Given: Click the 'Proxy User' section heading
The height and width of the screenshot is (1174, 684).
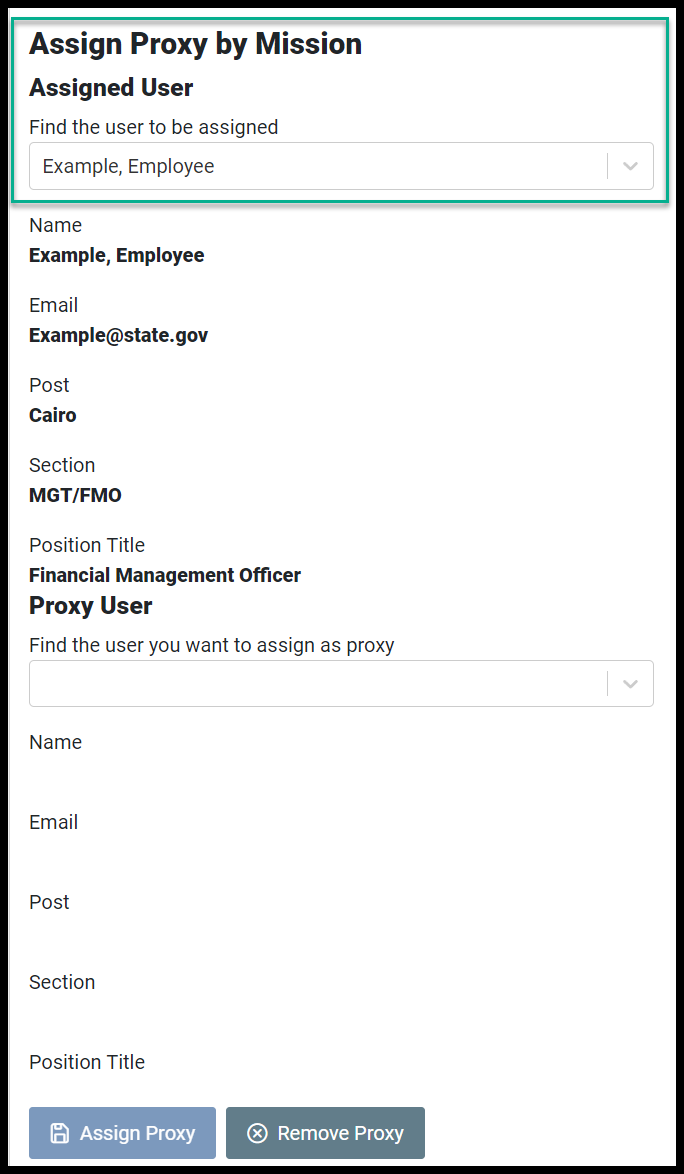Looking at the screenshot, I should 91,605.
